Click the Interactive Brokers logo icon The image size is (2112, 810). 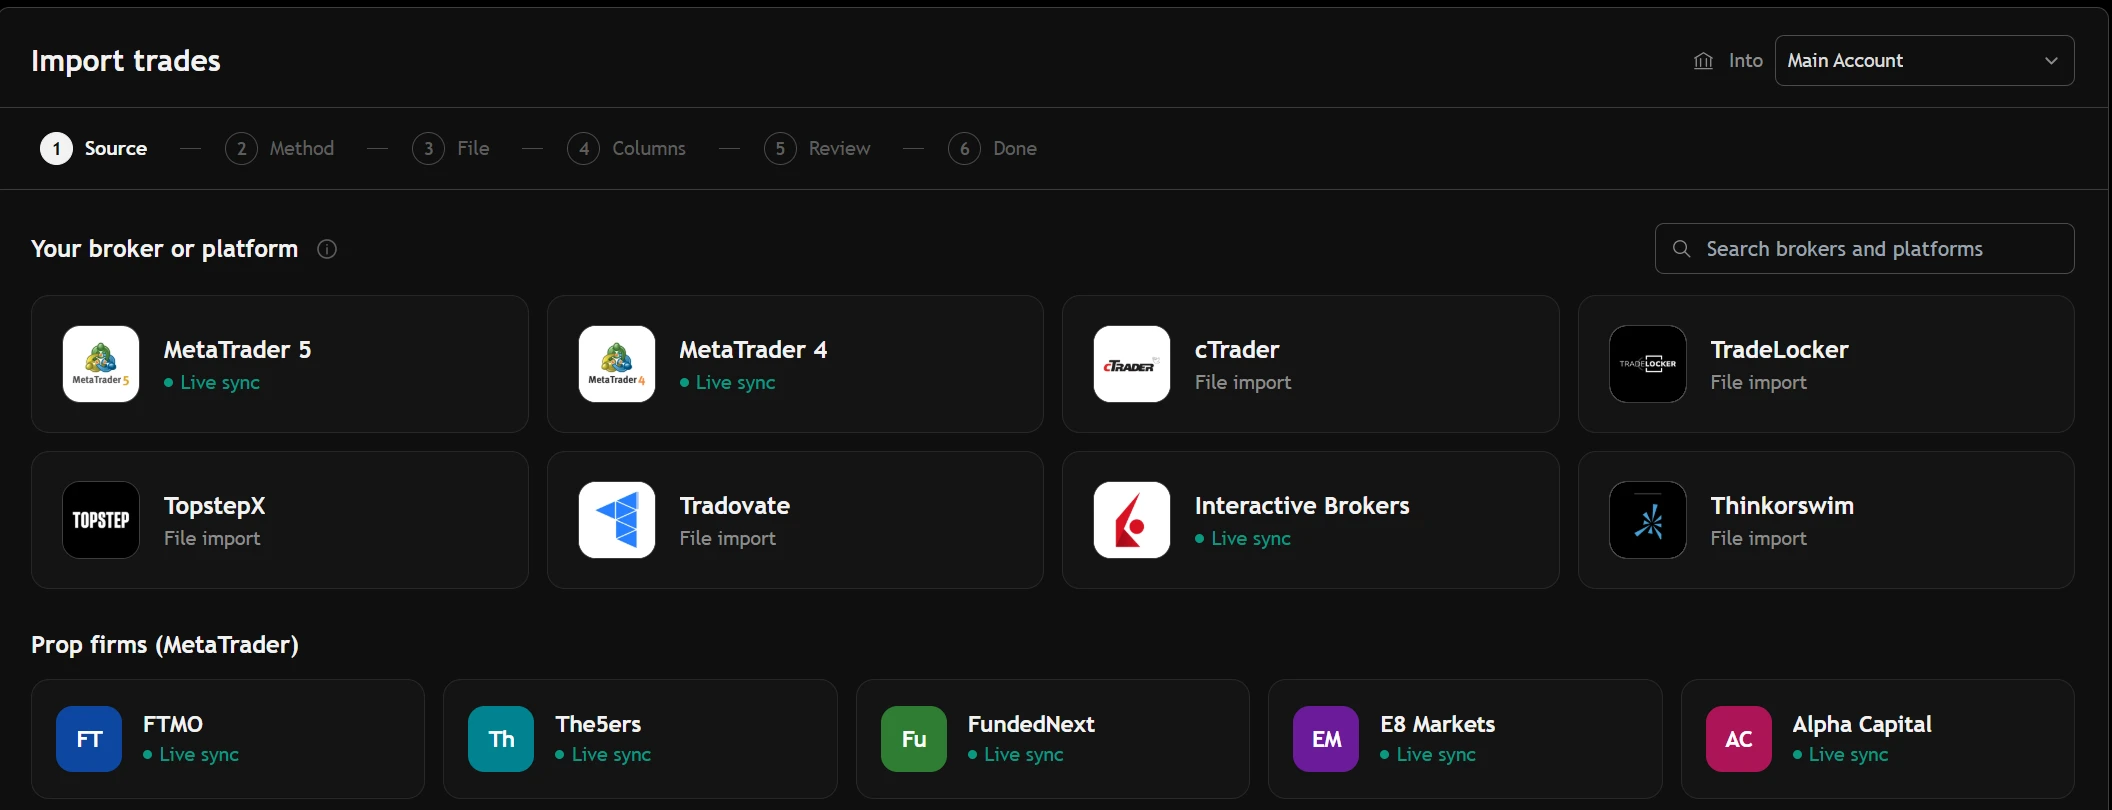point(1132,520)
